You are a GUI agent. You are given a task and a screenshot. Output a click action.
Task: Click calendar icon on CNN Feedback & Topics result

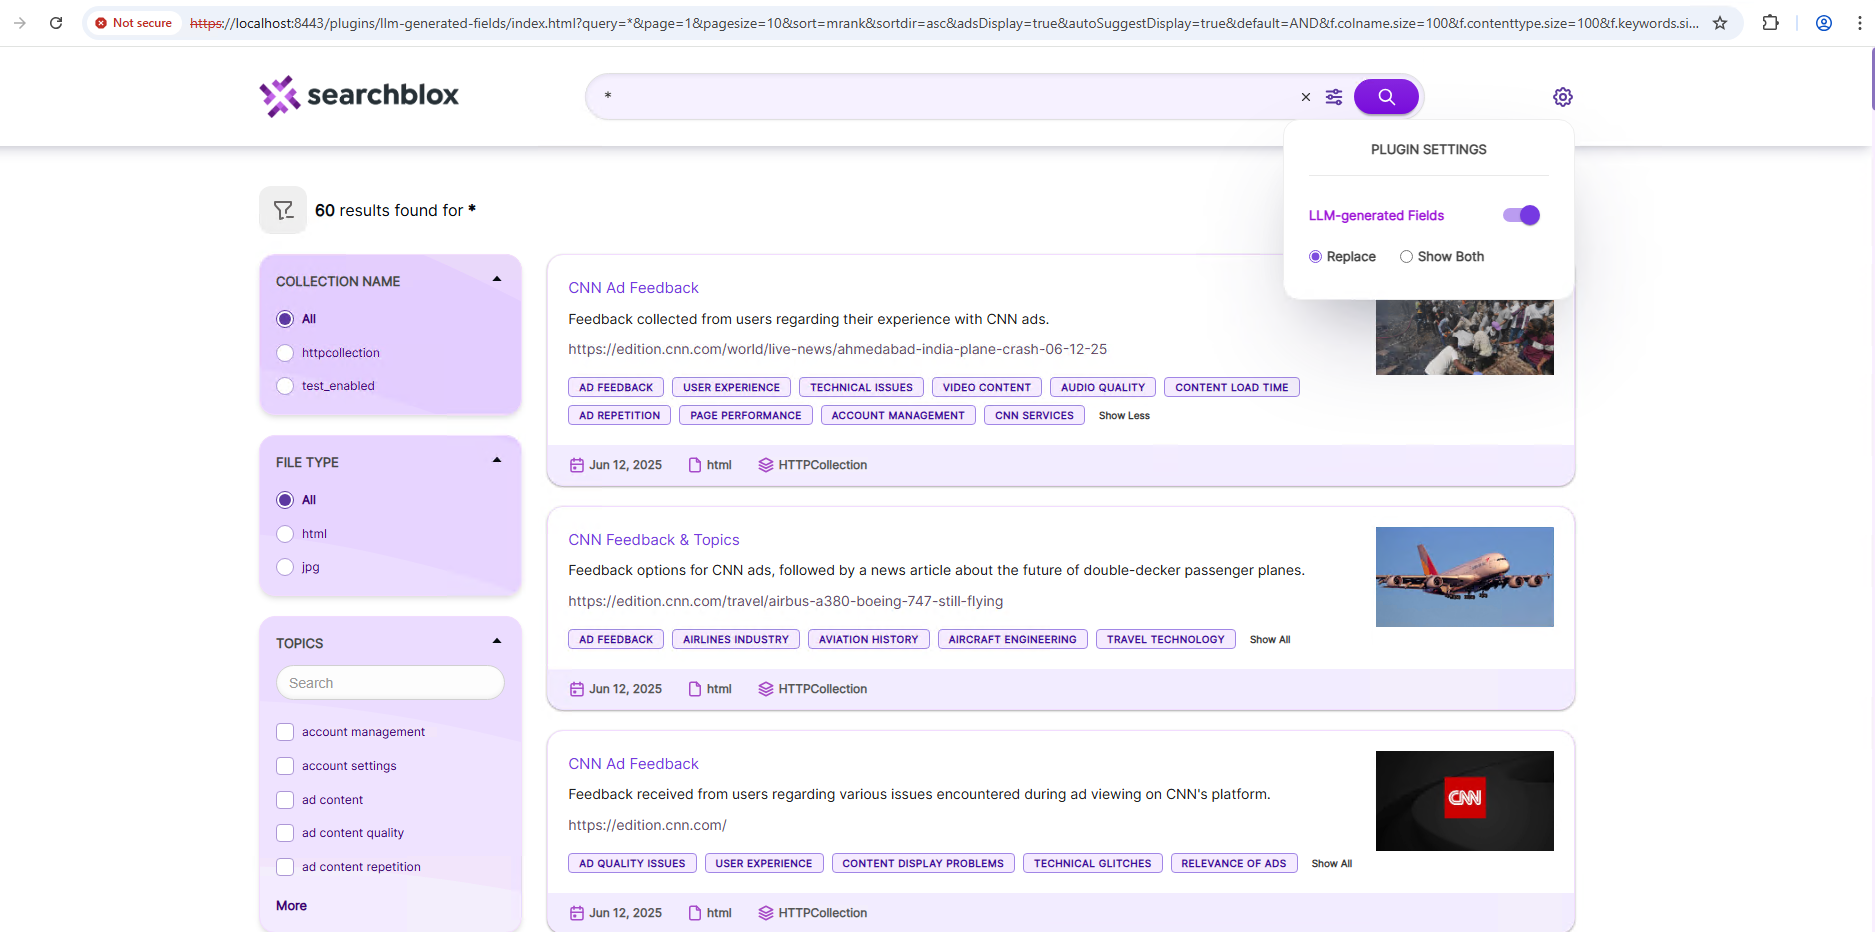[x=577, y=689]
